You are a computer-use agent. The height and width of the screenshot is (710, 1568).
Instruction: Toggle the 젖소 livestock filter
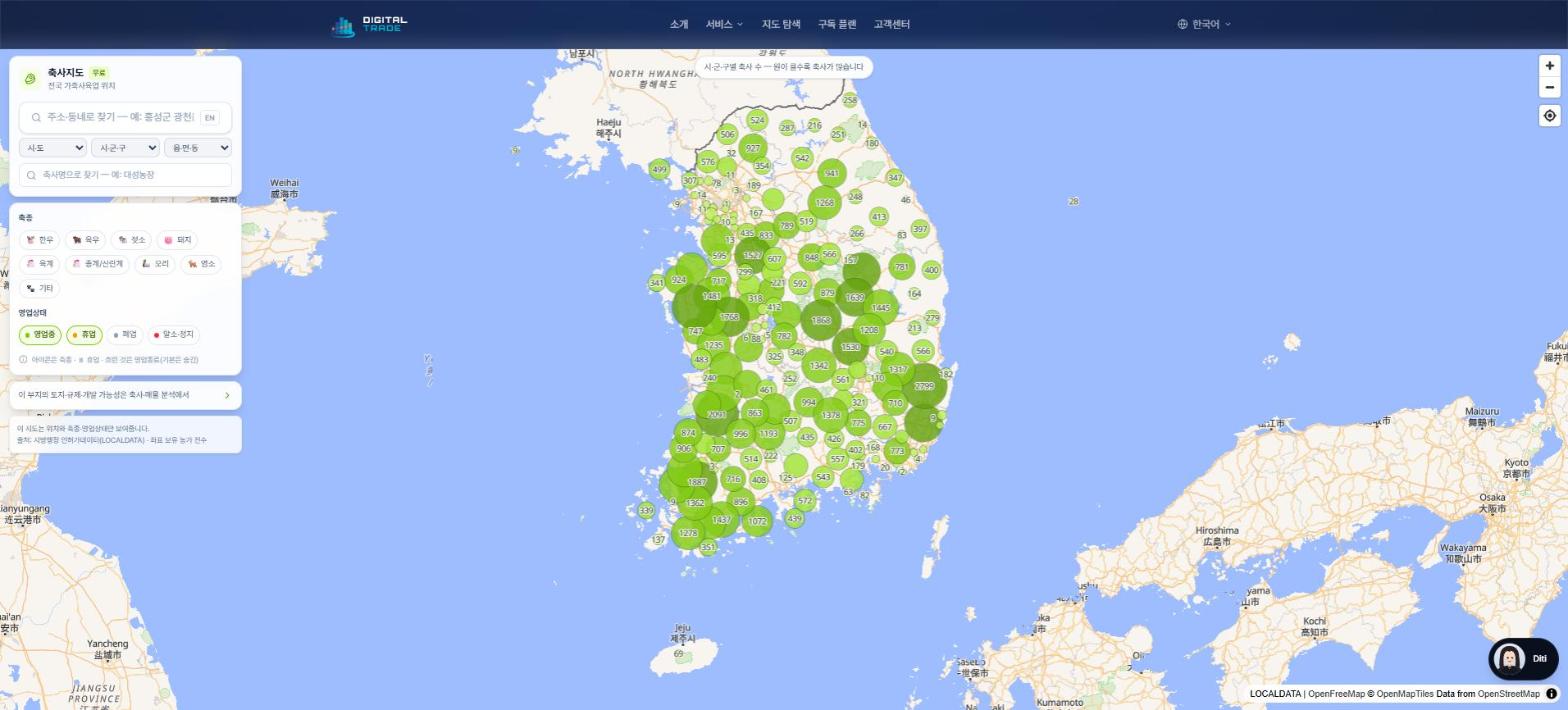coord(132,240)
